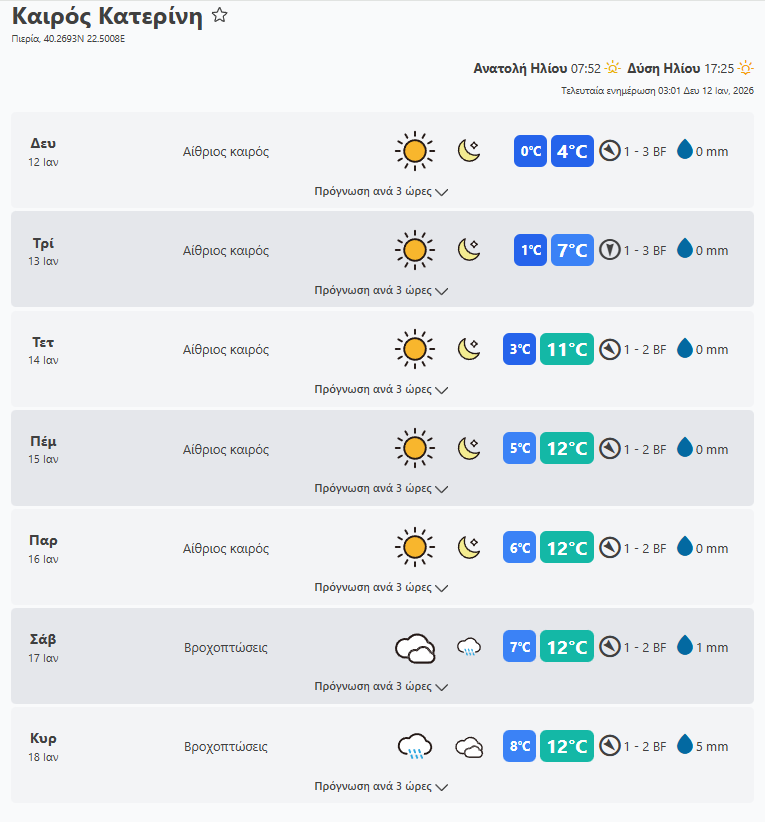Click the night rain icon on Saturday row
This screenshot has height=822, width=765.
(469, 648)
